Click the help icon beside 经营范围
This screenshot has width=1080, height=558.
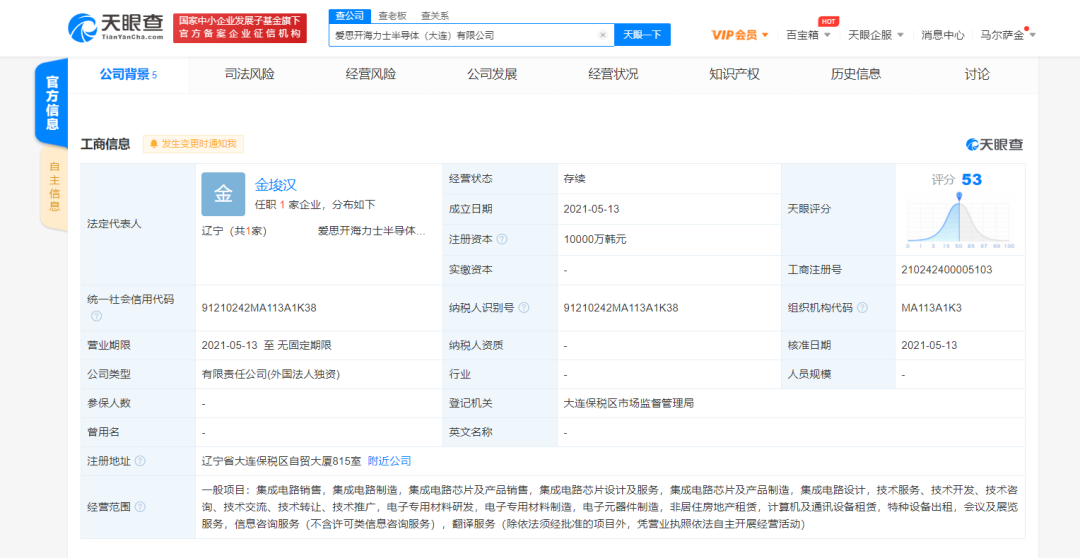[x=141, y=507]
